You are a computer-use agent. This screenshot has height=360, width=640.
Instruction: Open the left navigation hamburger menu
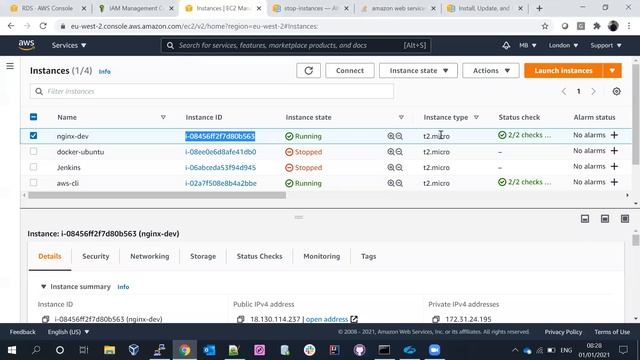point(10,66)
